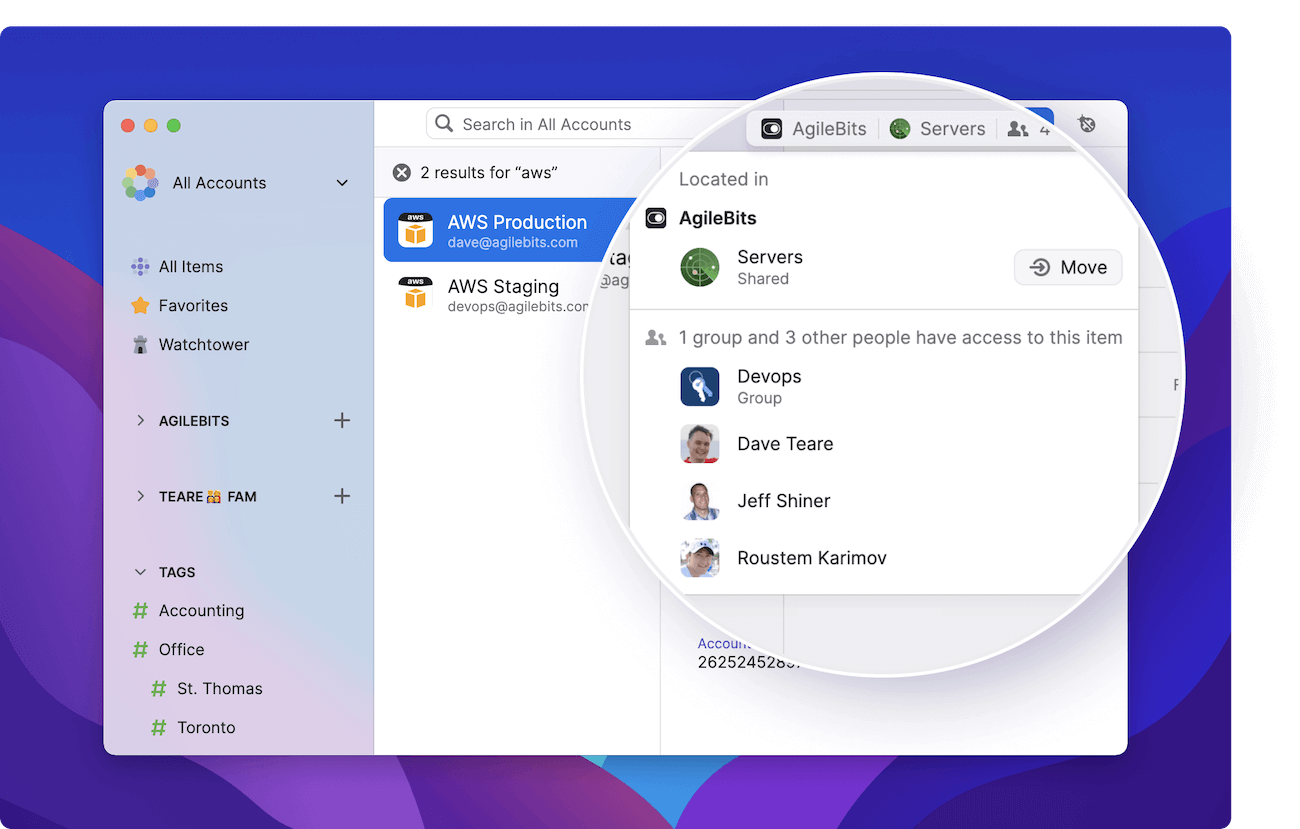
Task: Click the AWS Production box icon
Action: tap(415, 230)
